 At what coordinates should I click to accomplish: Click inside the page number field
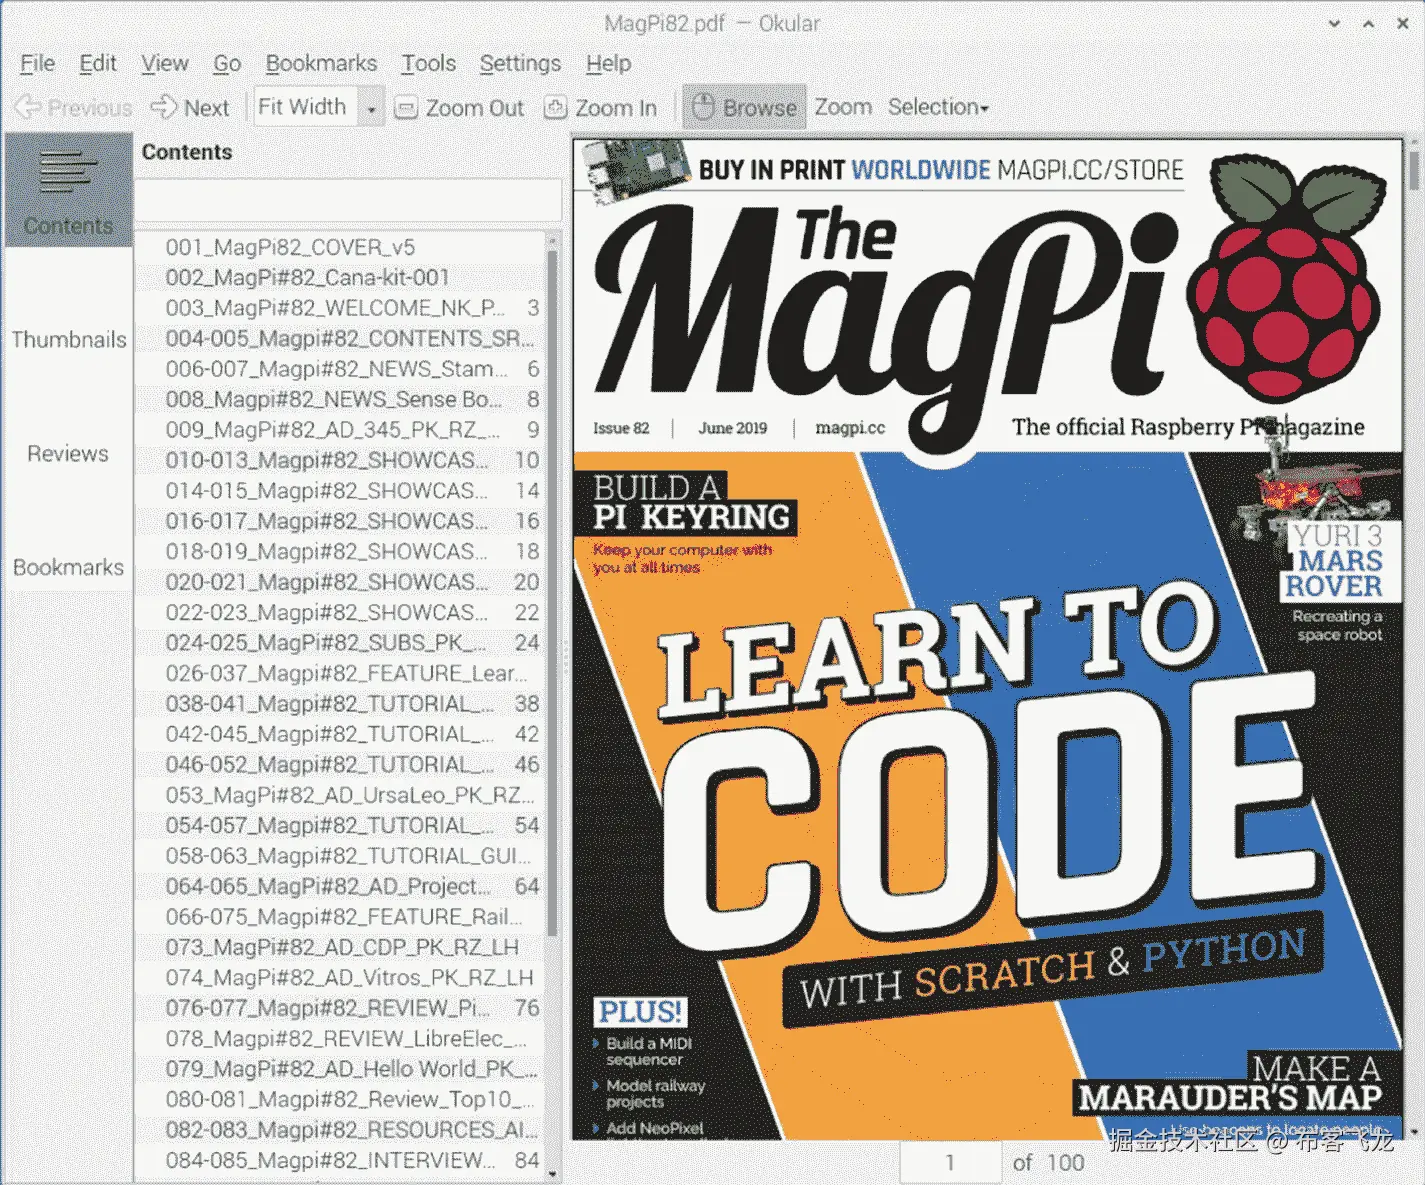948,1162
